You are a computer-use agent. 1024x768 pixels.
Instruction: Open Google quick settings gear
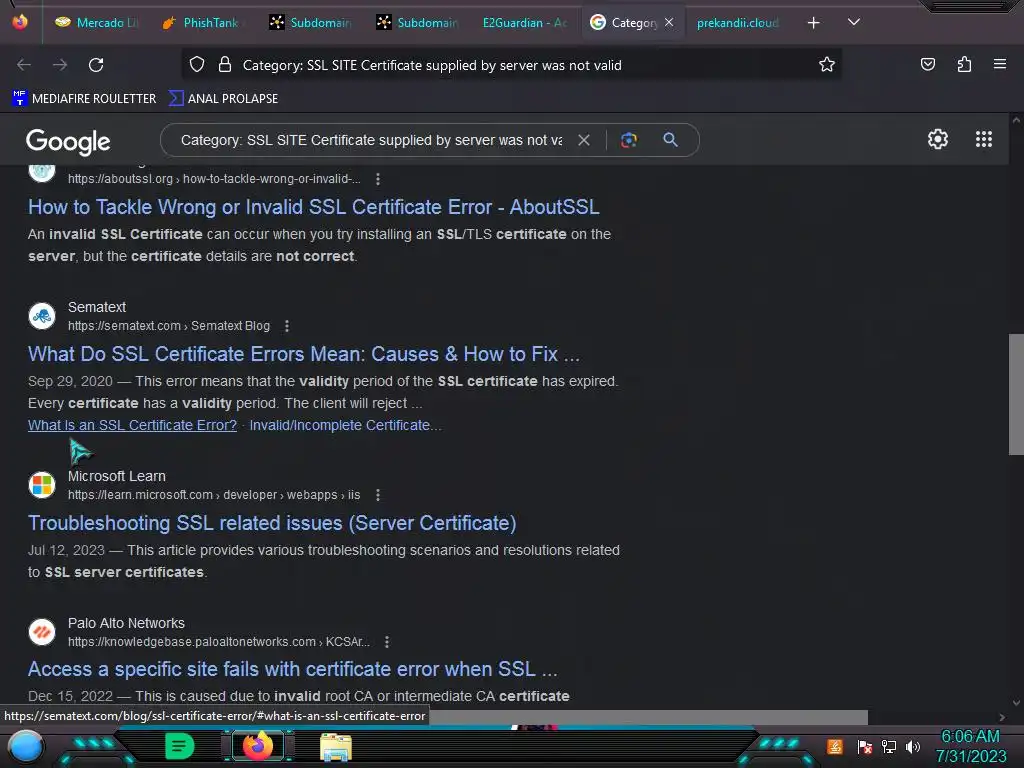click(938, 139)
